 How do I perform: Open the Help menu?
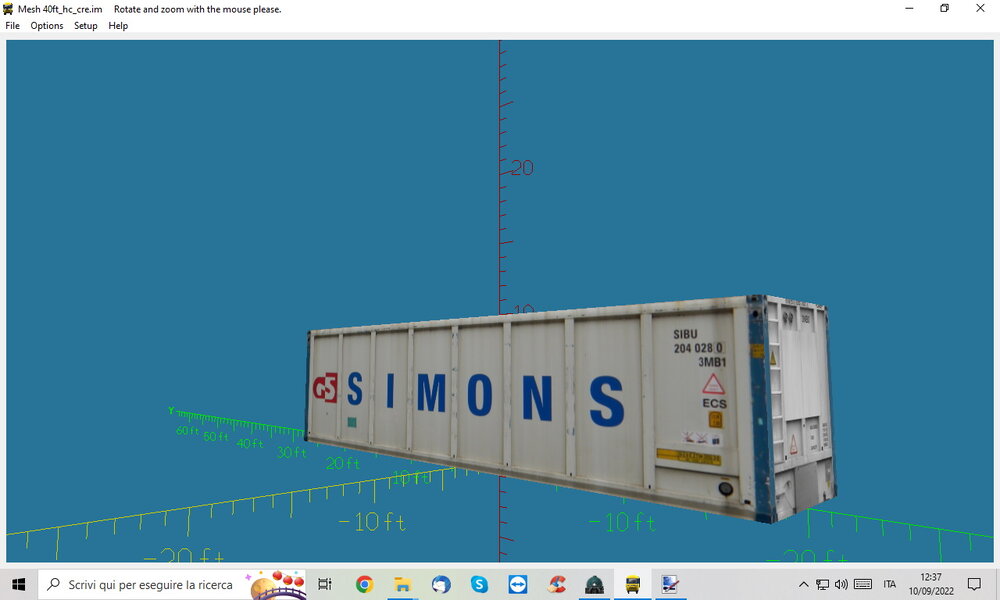(118, 26)
